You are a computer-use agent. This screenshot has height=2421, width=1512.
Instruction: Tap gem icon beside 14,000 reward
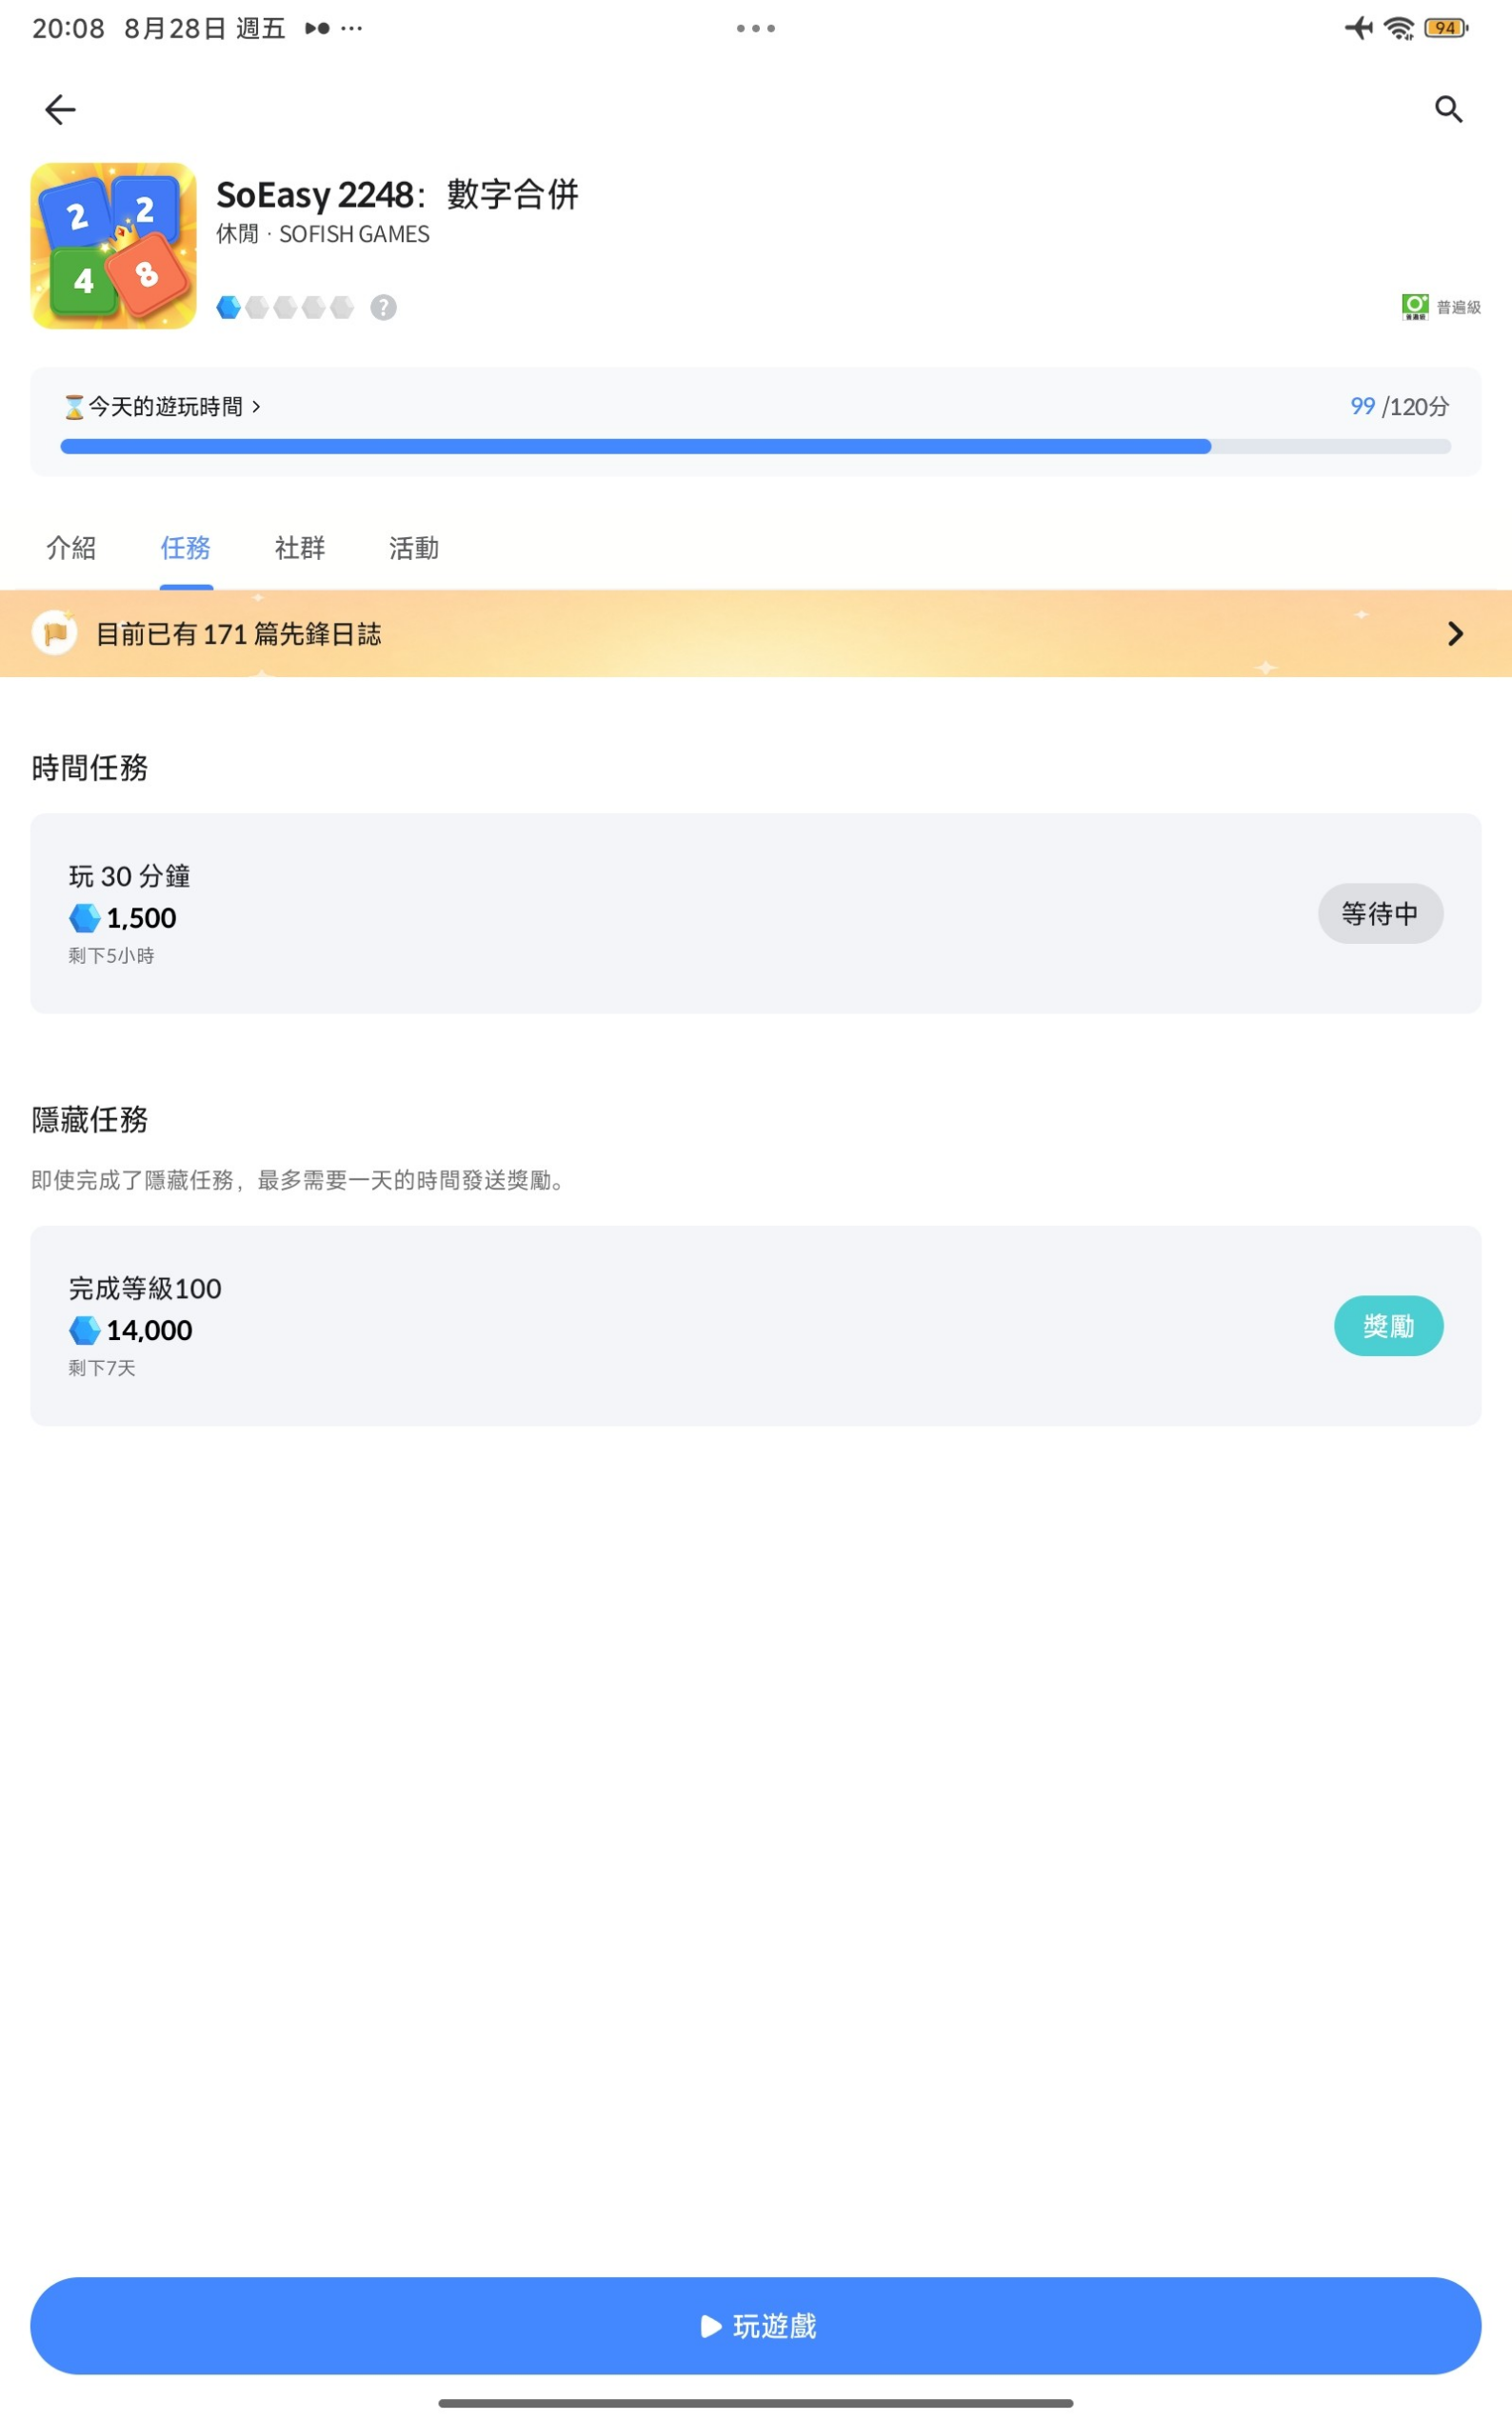(x=85, y=1330)
